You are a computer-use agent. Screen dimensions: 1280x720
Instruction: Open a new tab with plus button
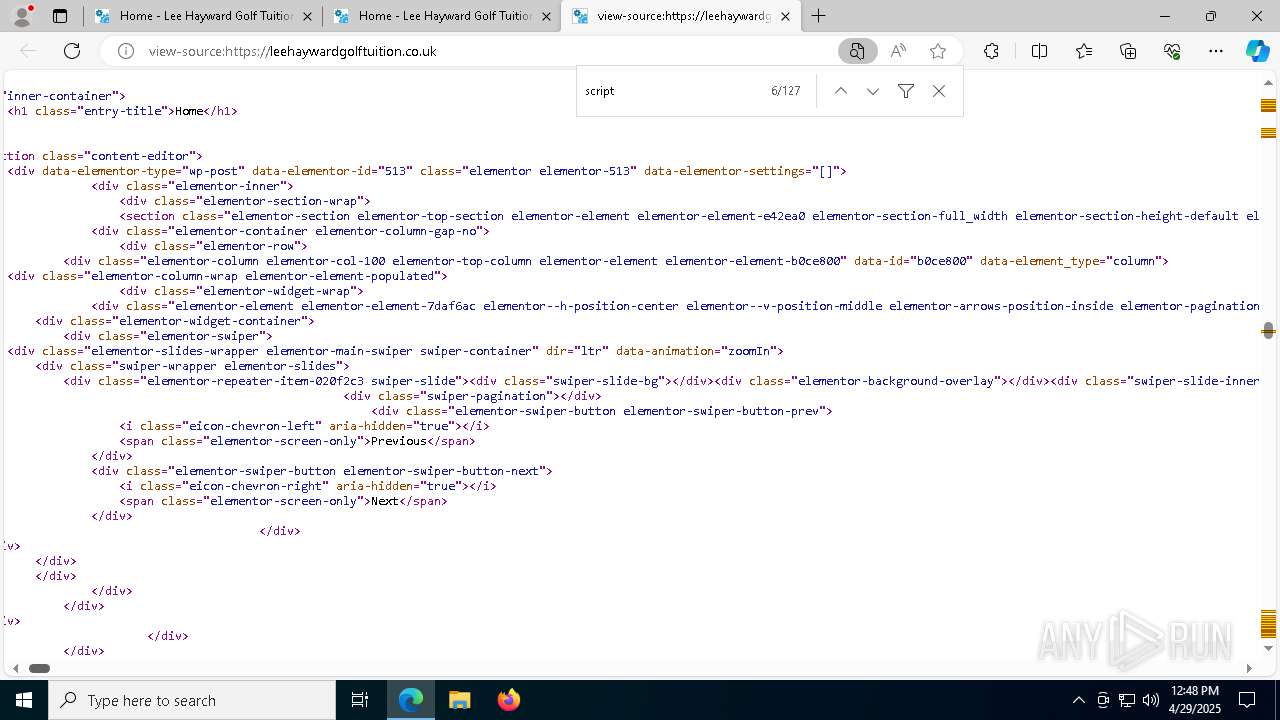[x=818, y=16]
